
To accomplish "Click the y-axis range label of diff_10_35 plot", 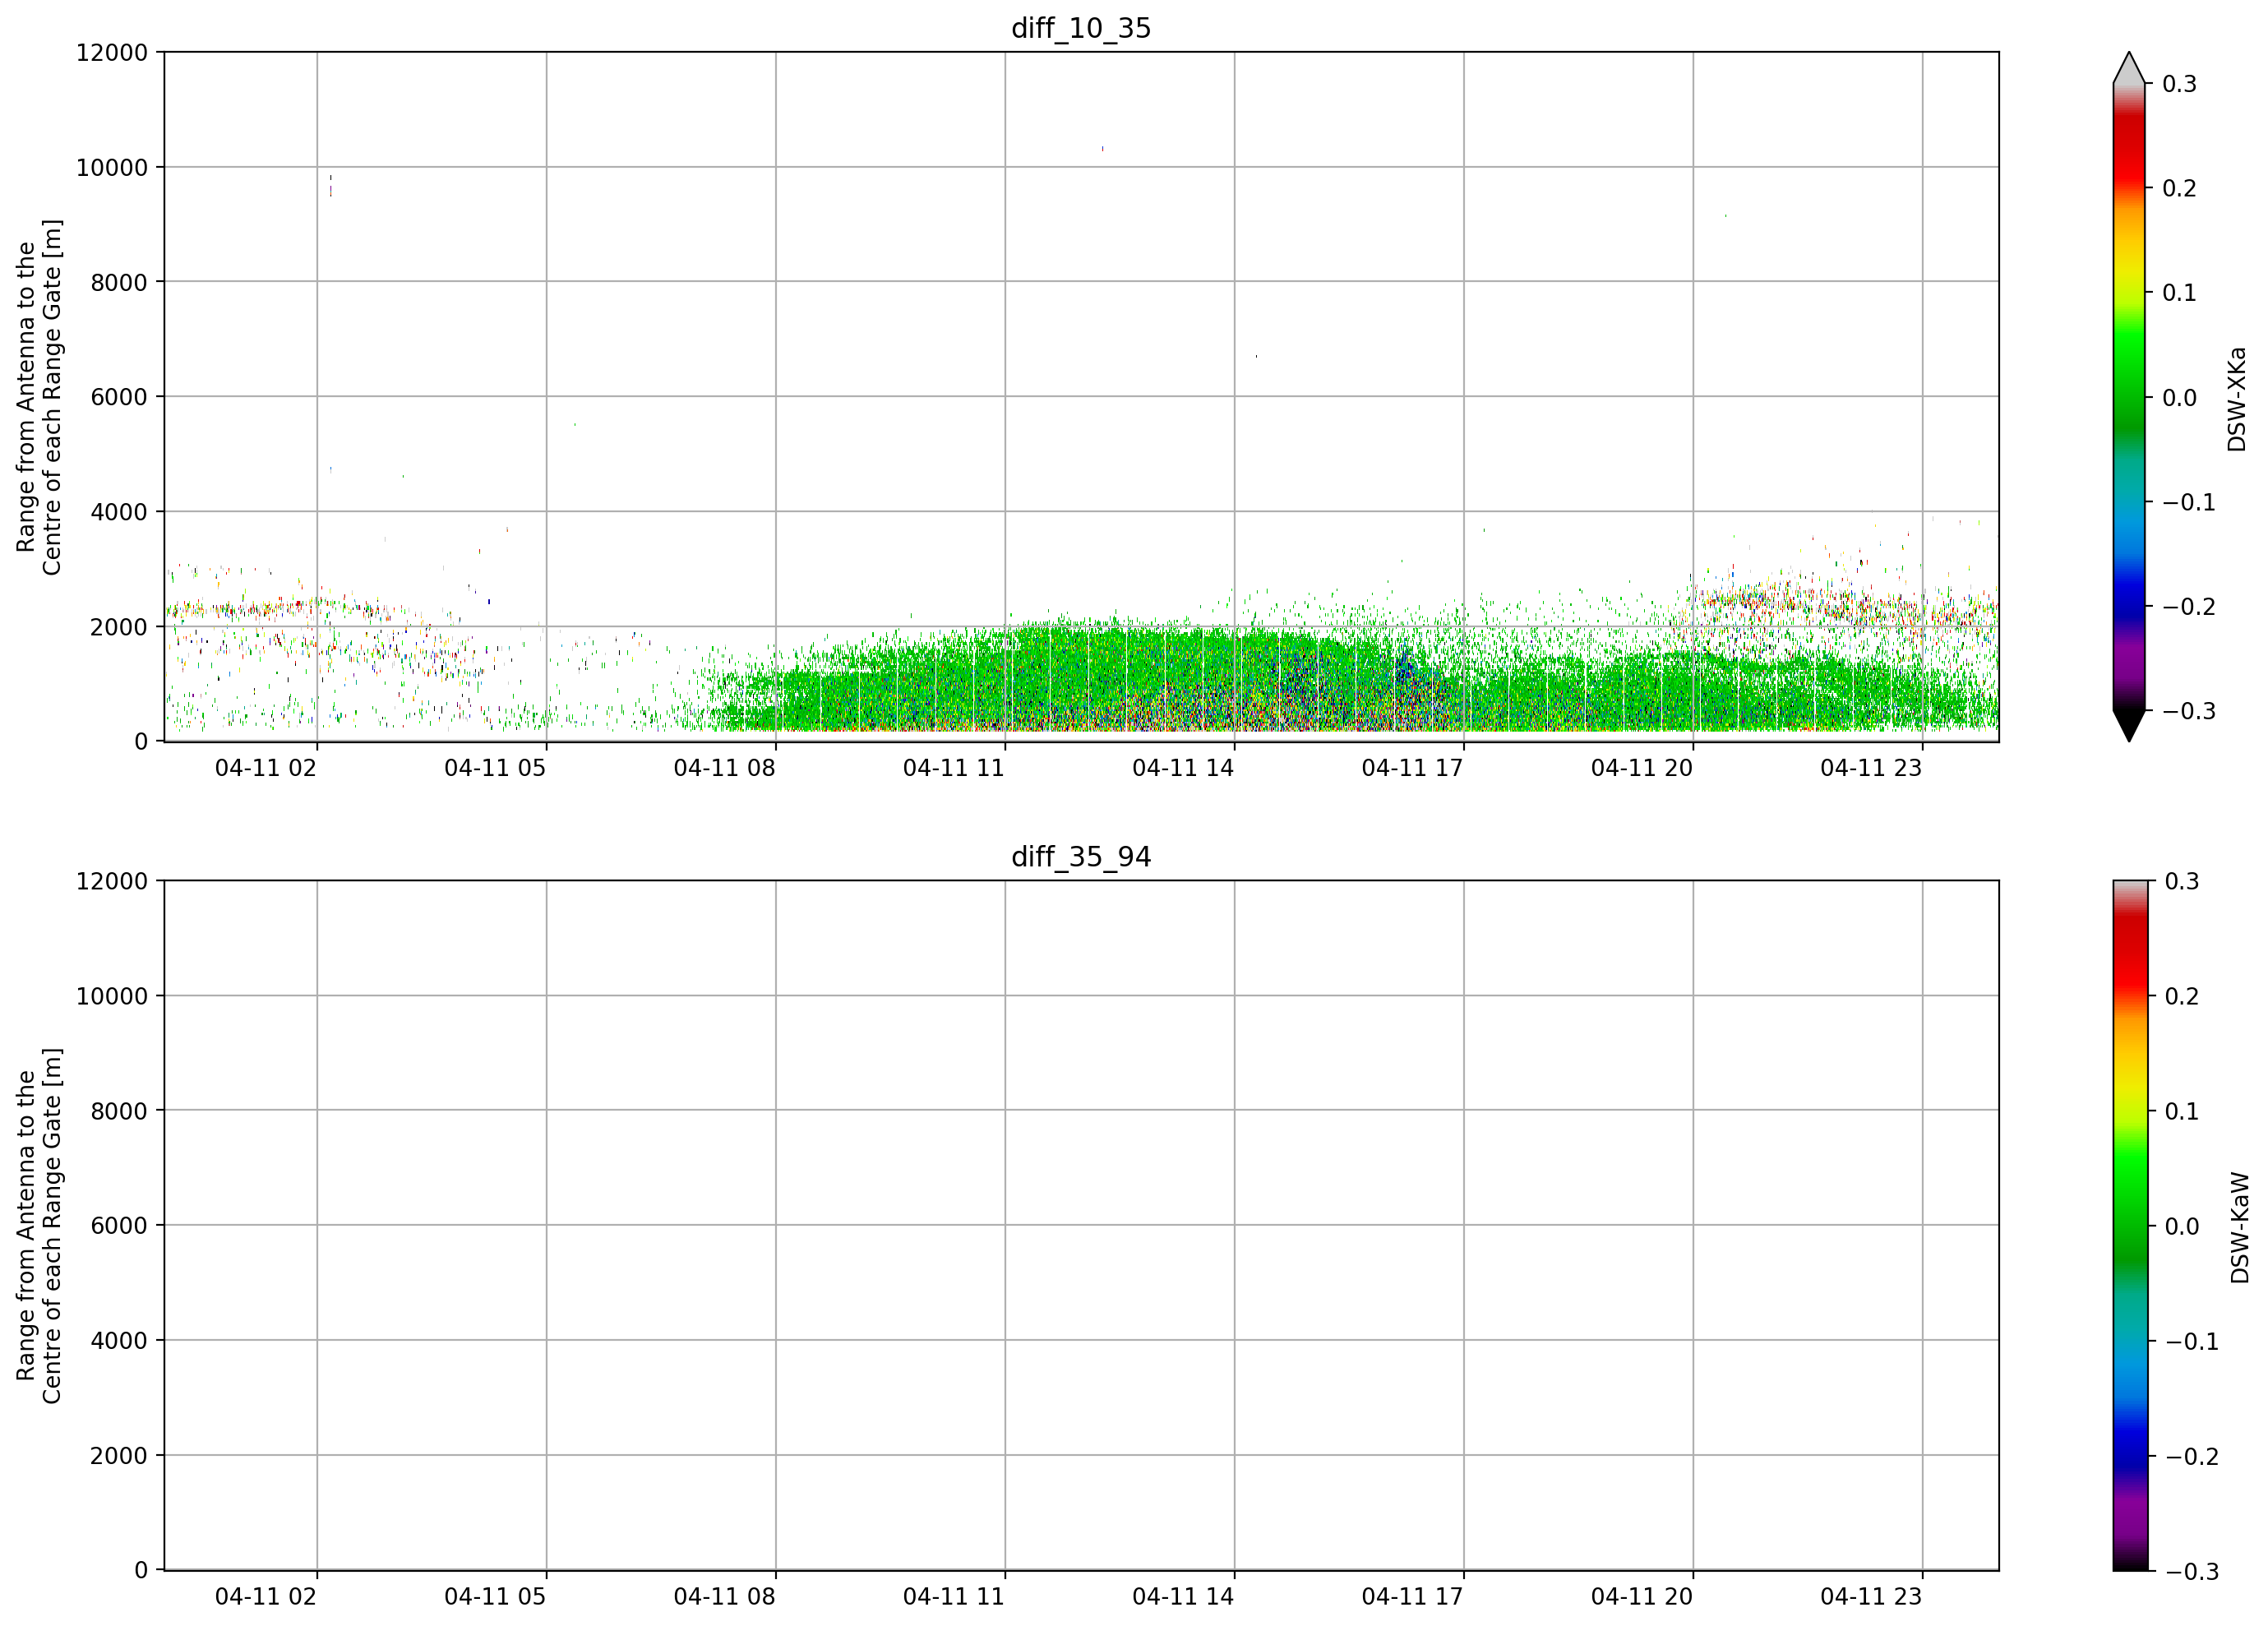I will pyautogui.click(x=39, y=397).
